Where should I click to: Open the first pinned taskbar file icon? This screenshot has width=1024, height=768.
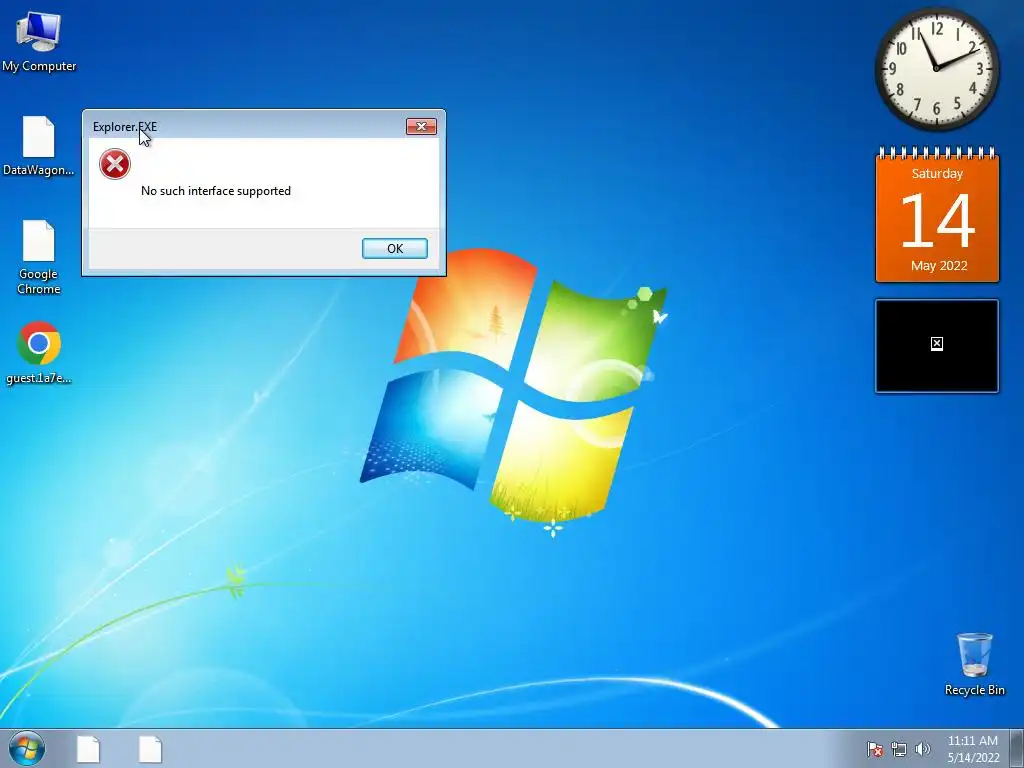88,749
